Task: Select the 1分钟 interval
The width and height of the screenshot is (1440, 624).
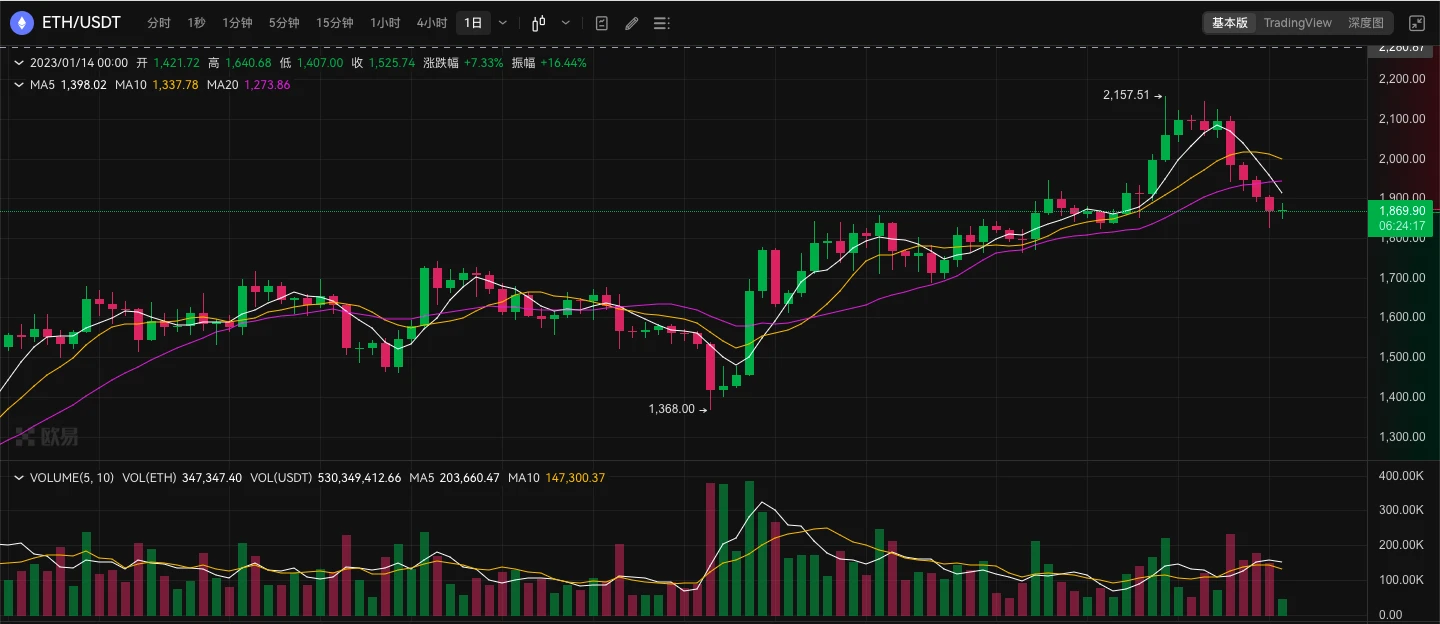Action: click(237, 23)
